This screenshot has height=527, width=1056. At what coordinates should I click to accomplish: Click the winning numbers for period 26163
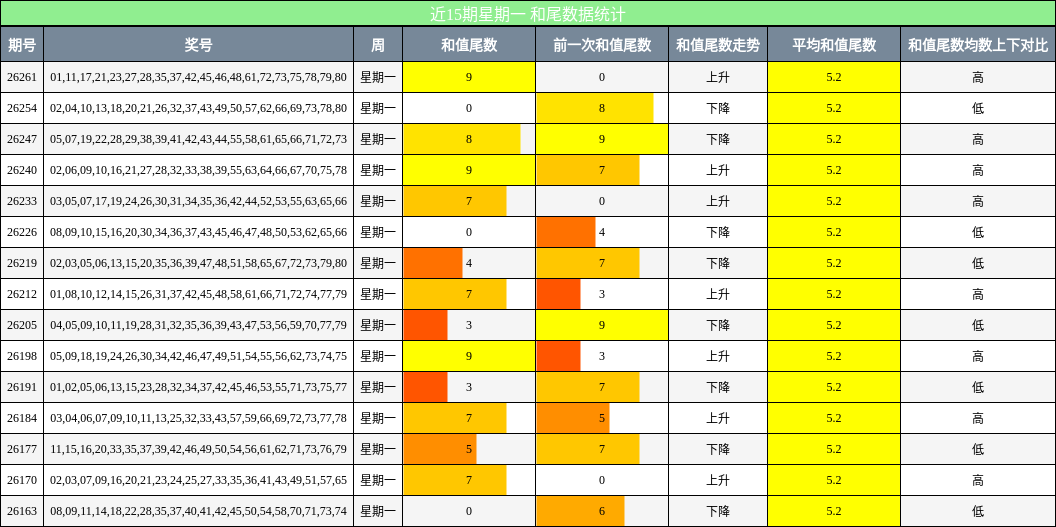click(x=199, y=511)
